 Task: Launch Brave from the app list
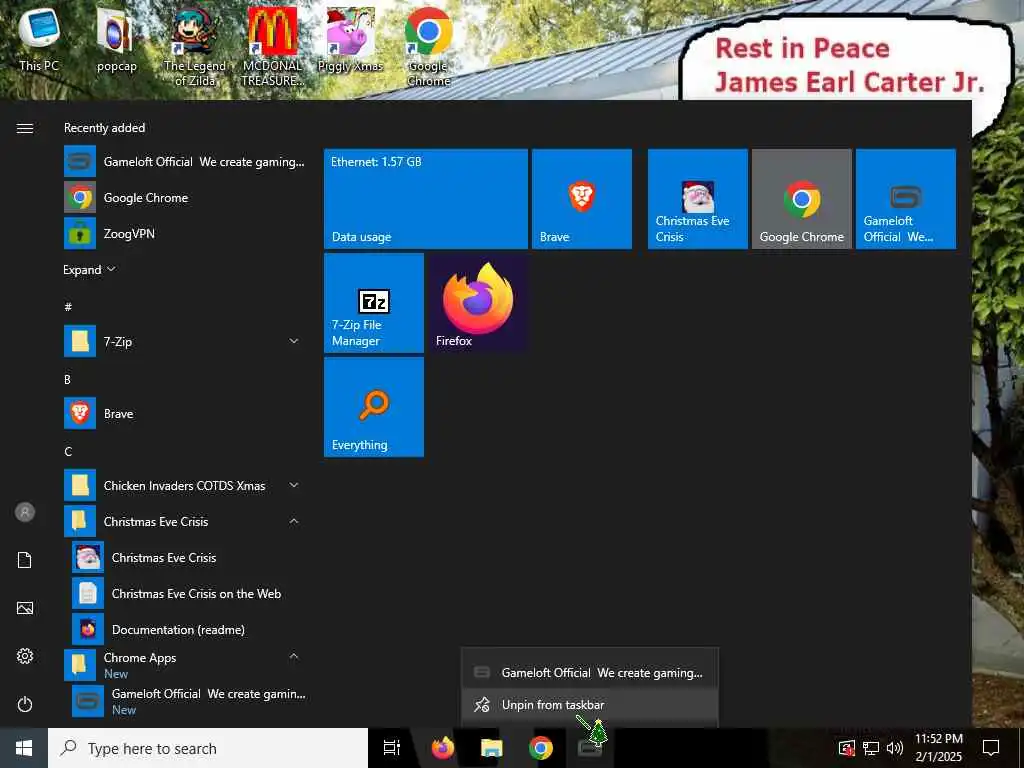point(185,413)
